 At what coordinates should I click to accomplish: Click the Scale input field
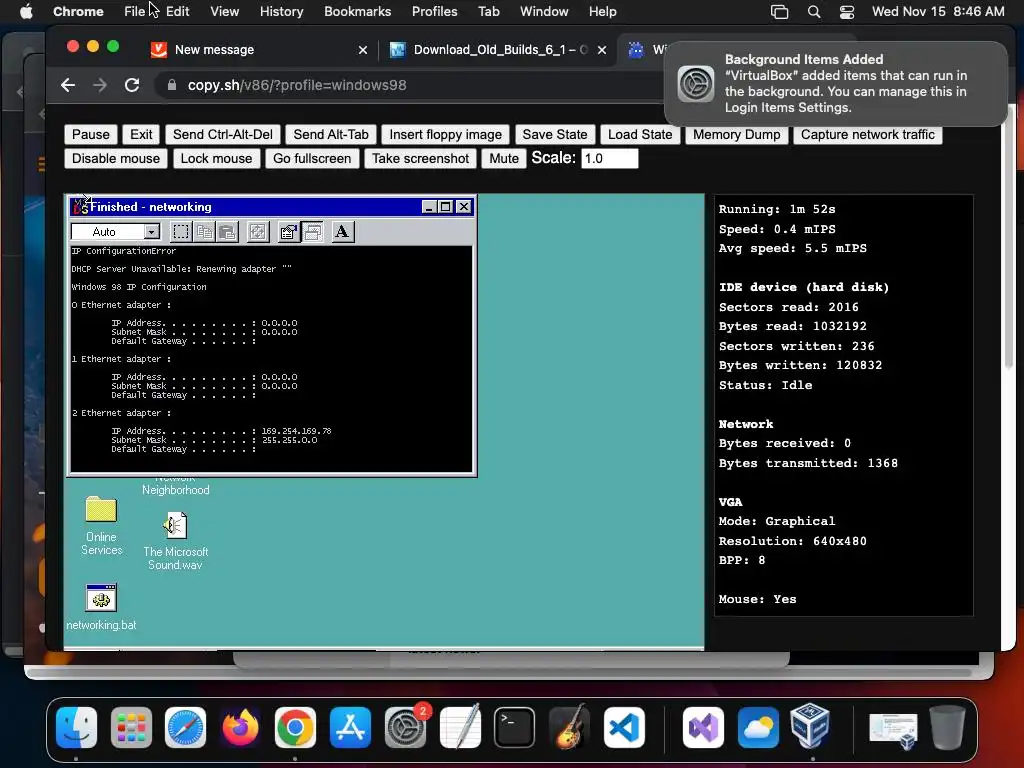coord(609,159)
